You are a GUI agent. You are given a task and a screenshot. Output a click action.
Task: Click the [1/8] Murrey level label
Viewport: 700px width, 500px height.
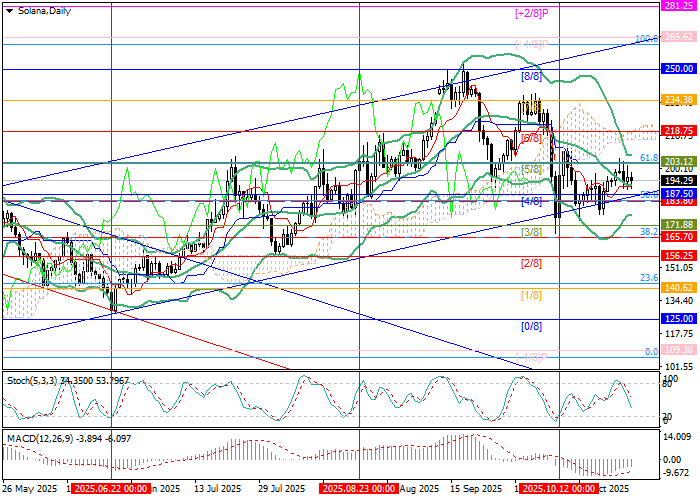click(531, 296)
